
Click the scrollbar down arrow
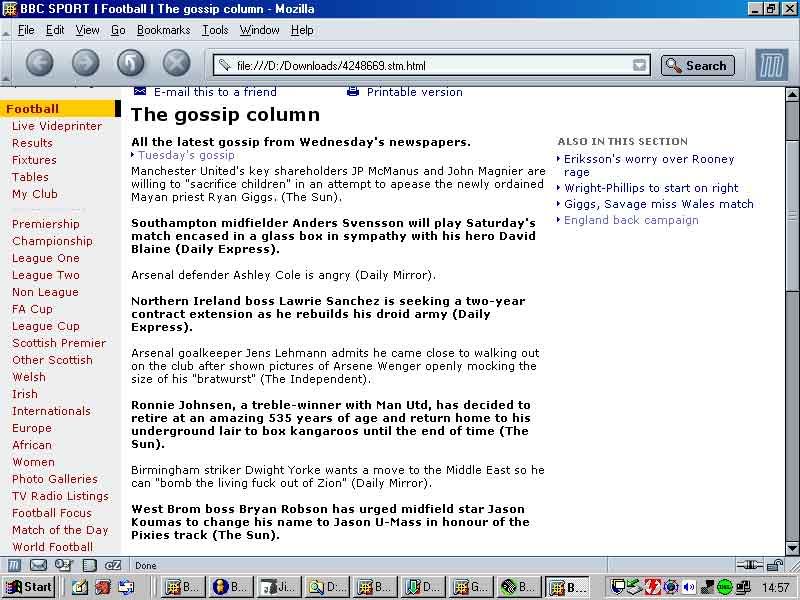(x=792, y=548)
